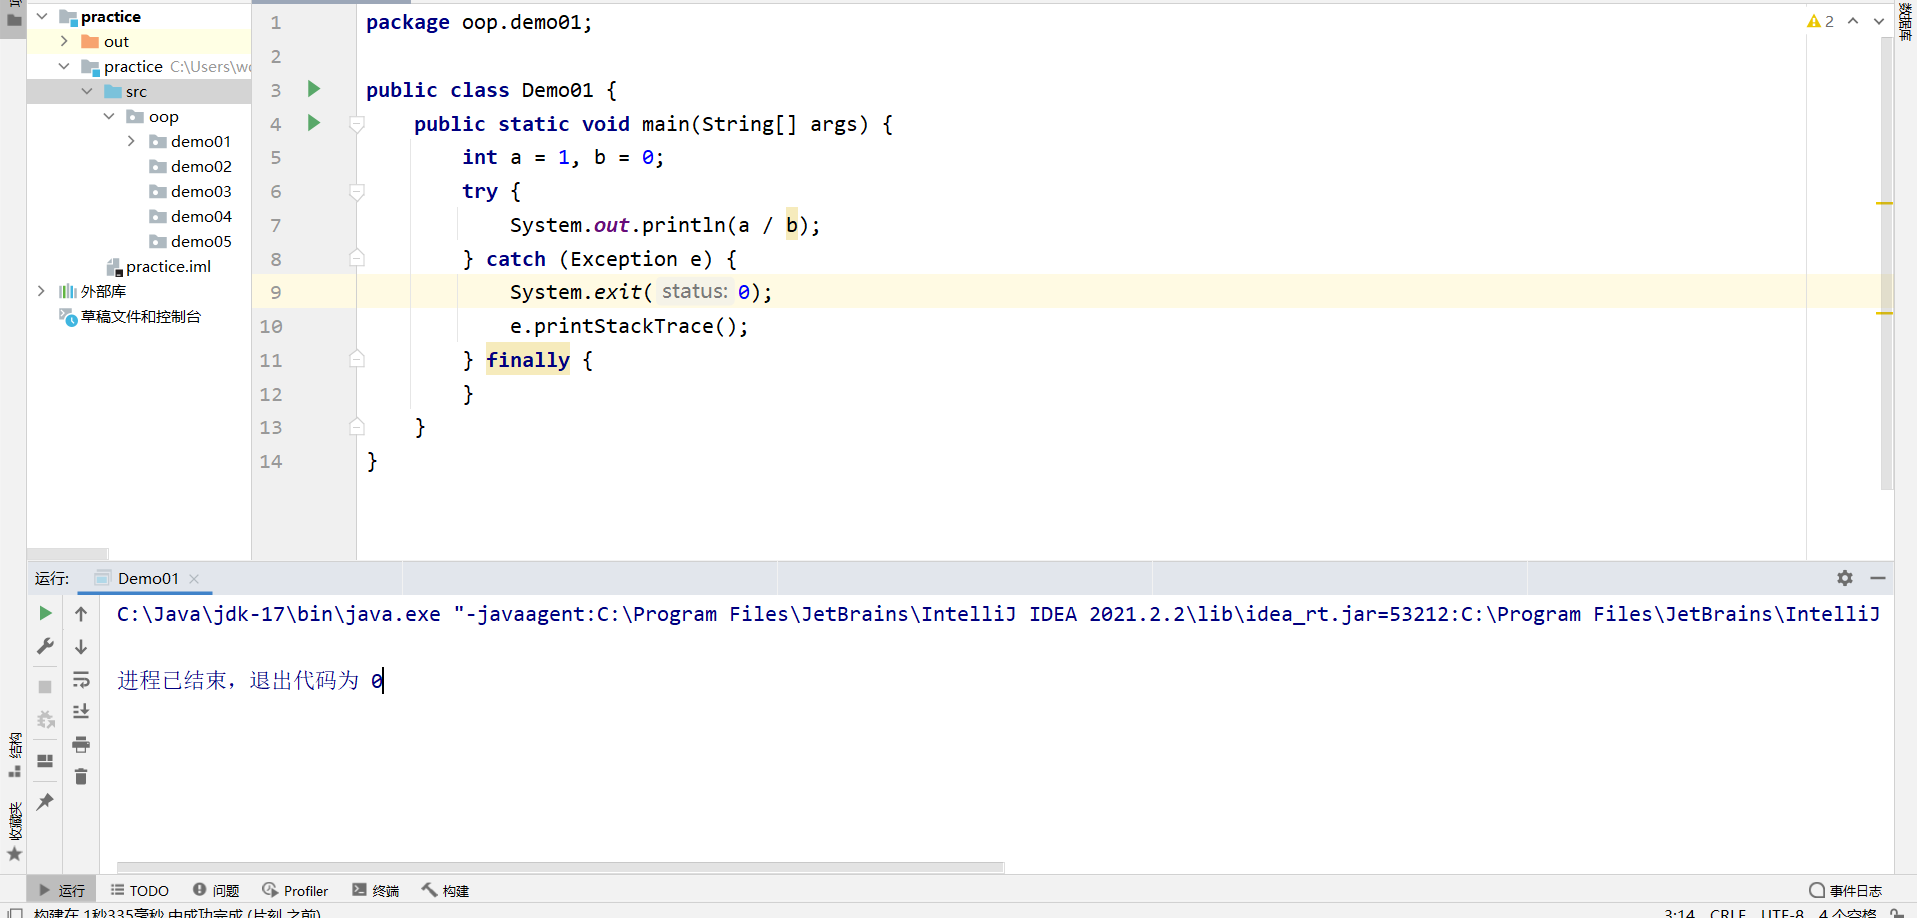
Task: Go to next highlighted problem arrow
Action: (1878, 21)
